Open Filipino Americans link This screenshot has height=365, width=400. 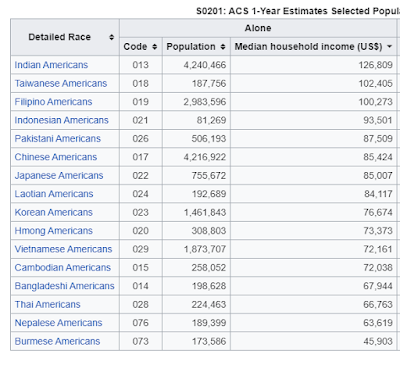click(53, 102)
